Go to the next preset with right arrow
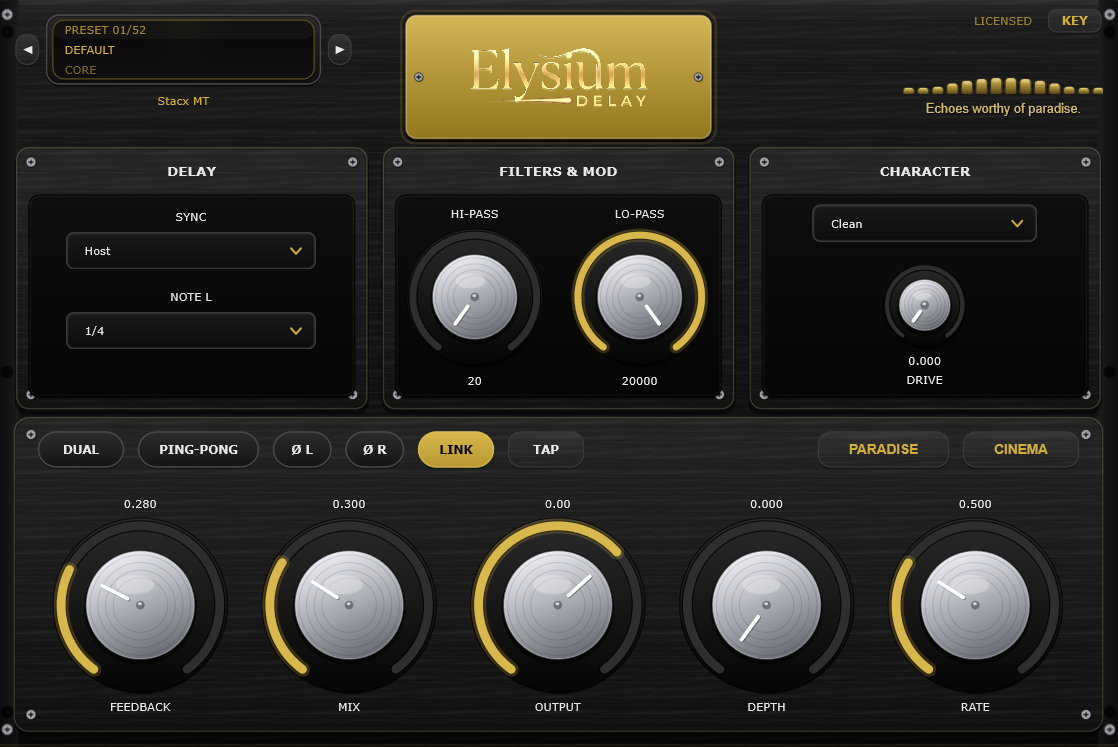 tap(339, 50)
